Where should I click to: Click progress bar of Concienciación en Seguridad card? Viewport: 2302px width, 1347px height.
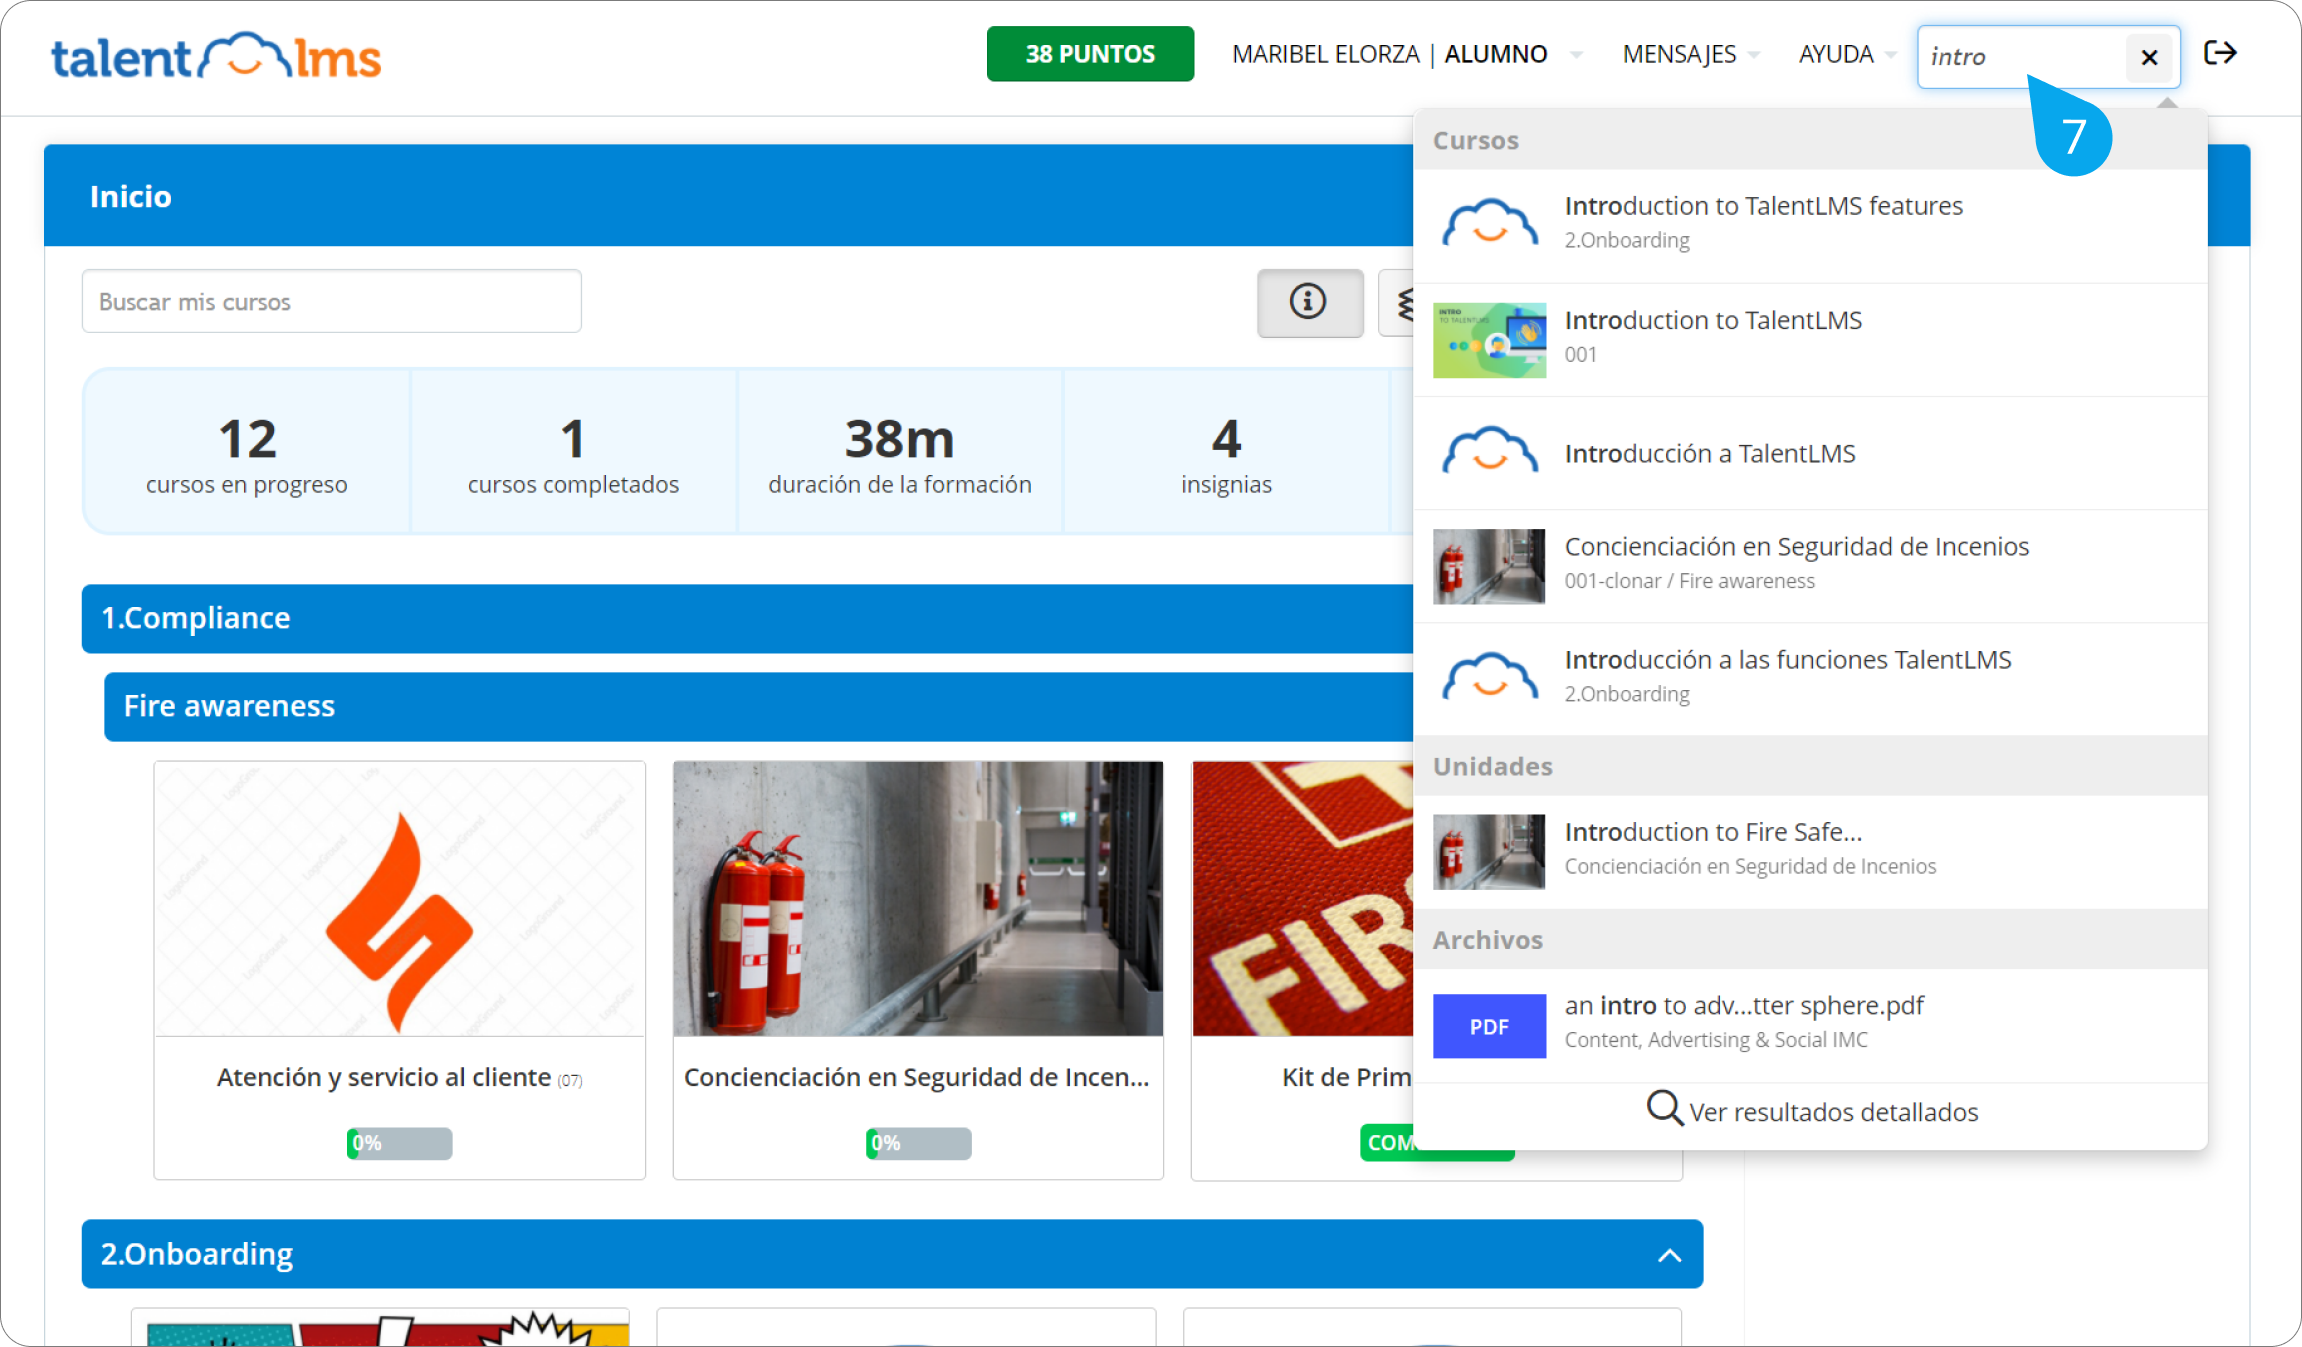click(x=918, y=1143)
